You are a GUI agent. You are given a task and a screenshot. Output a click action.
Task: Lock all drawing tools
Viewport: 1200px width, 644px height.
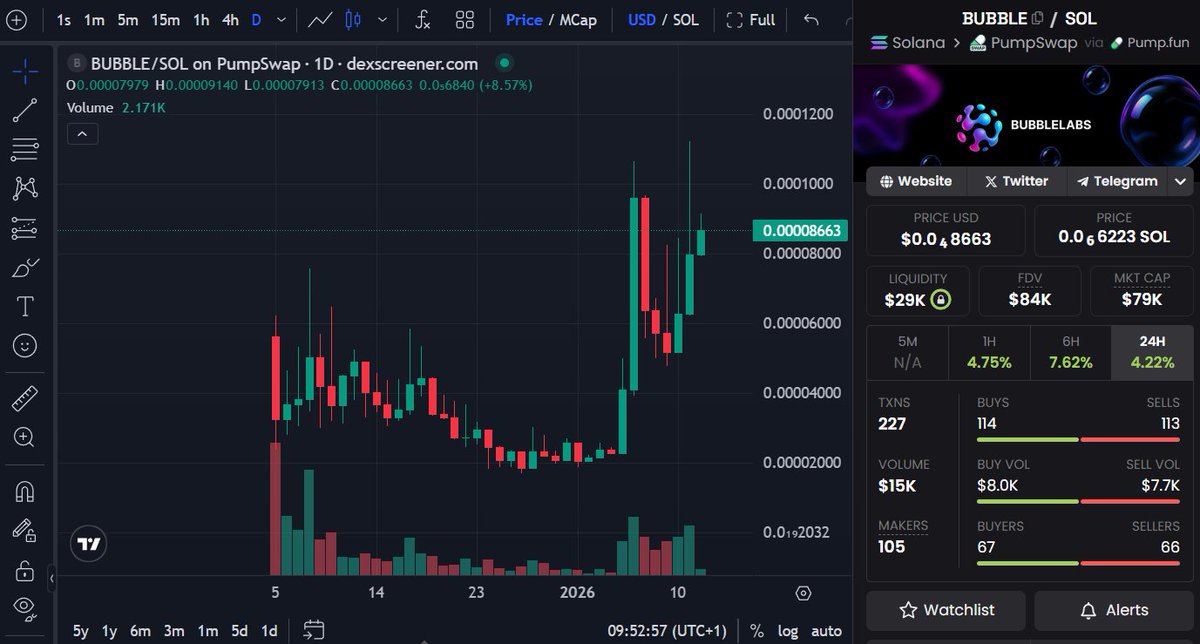[x=25, y=570]
